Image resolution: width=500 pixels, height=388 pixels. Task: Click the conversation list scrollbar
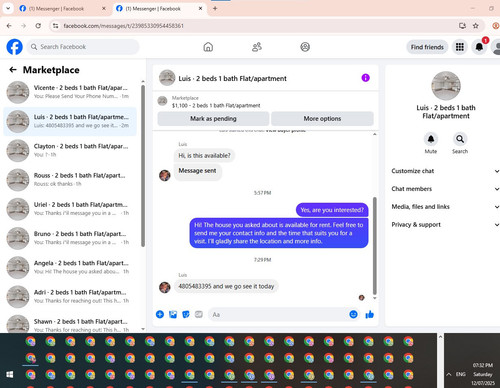point(143,166)
